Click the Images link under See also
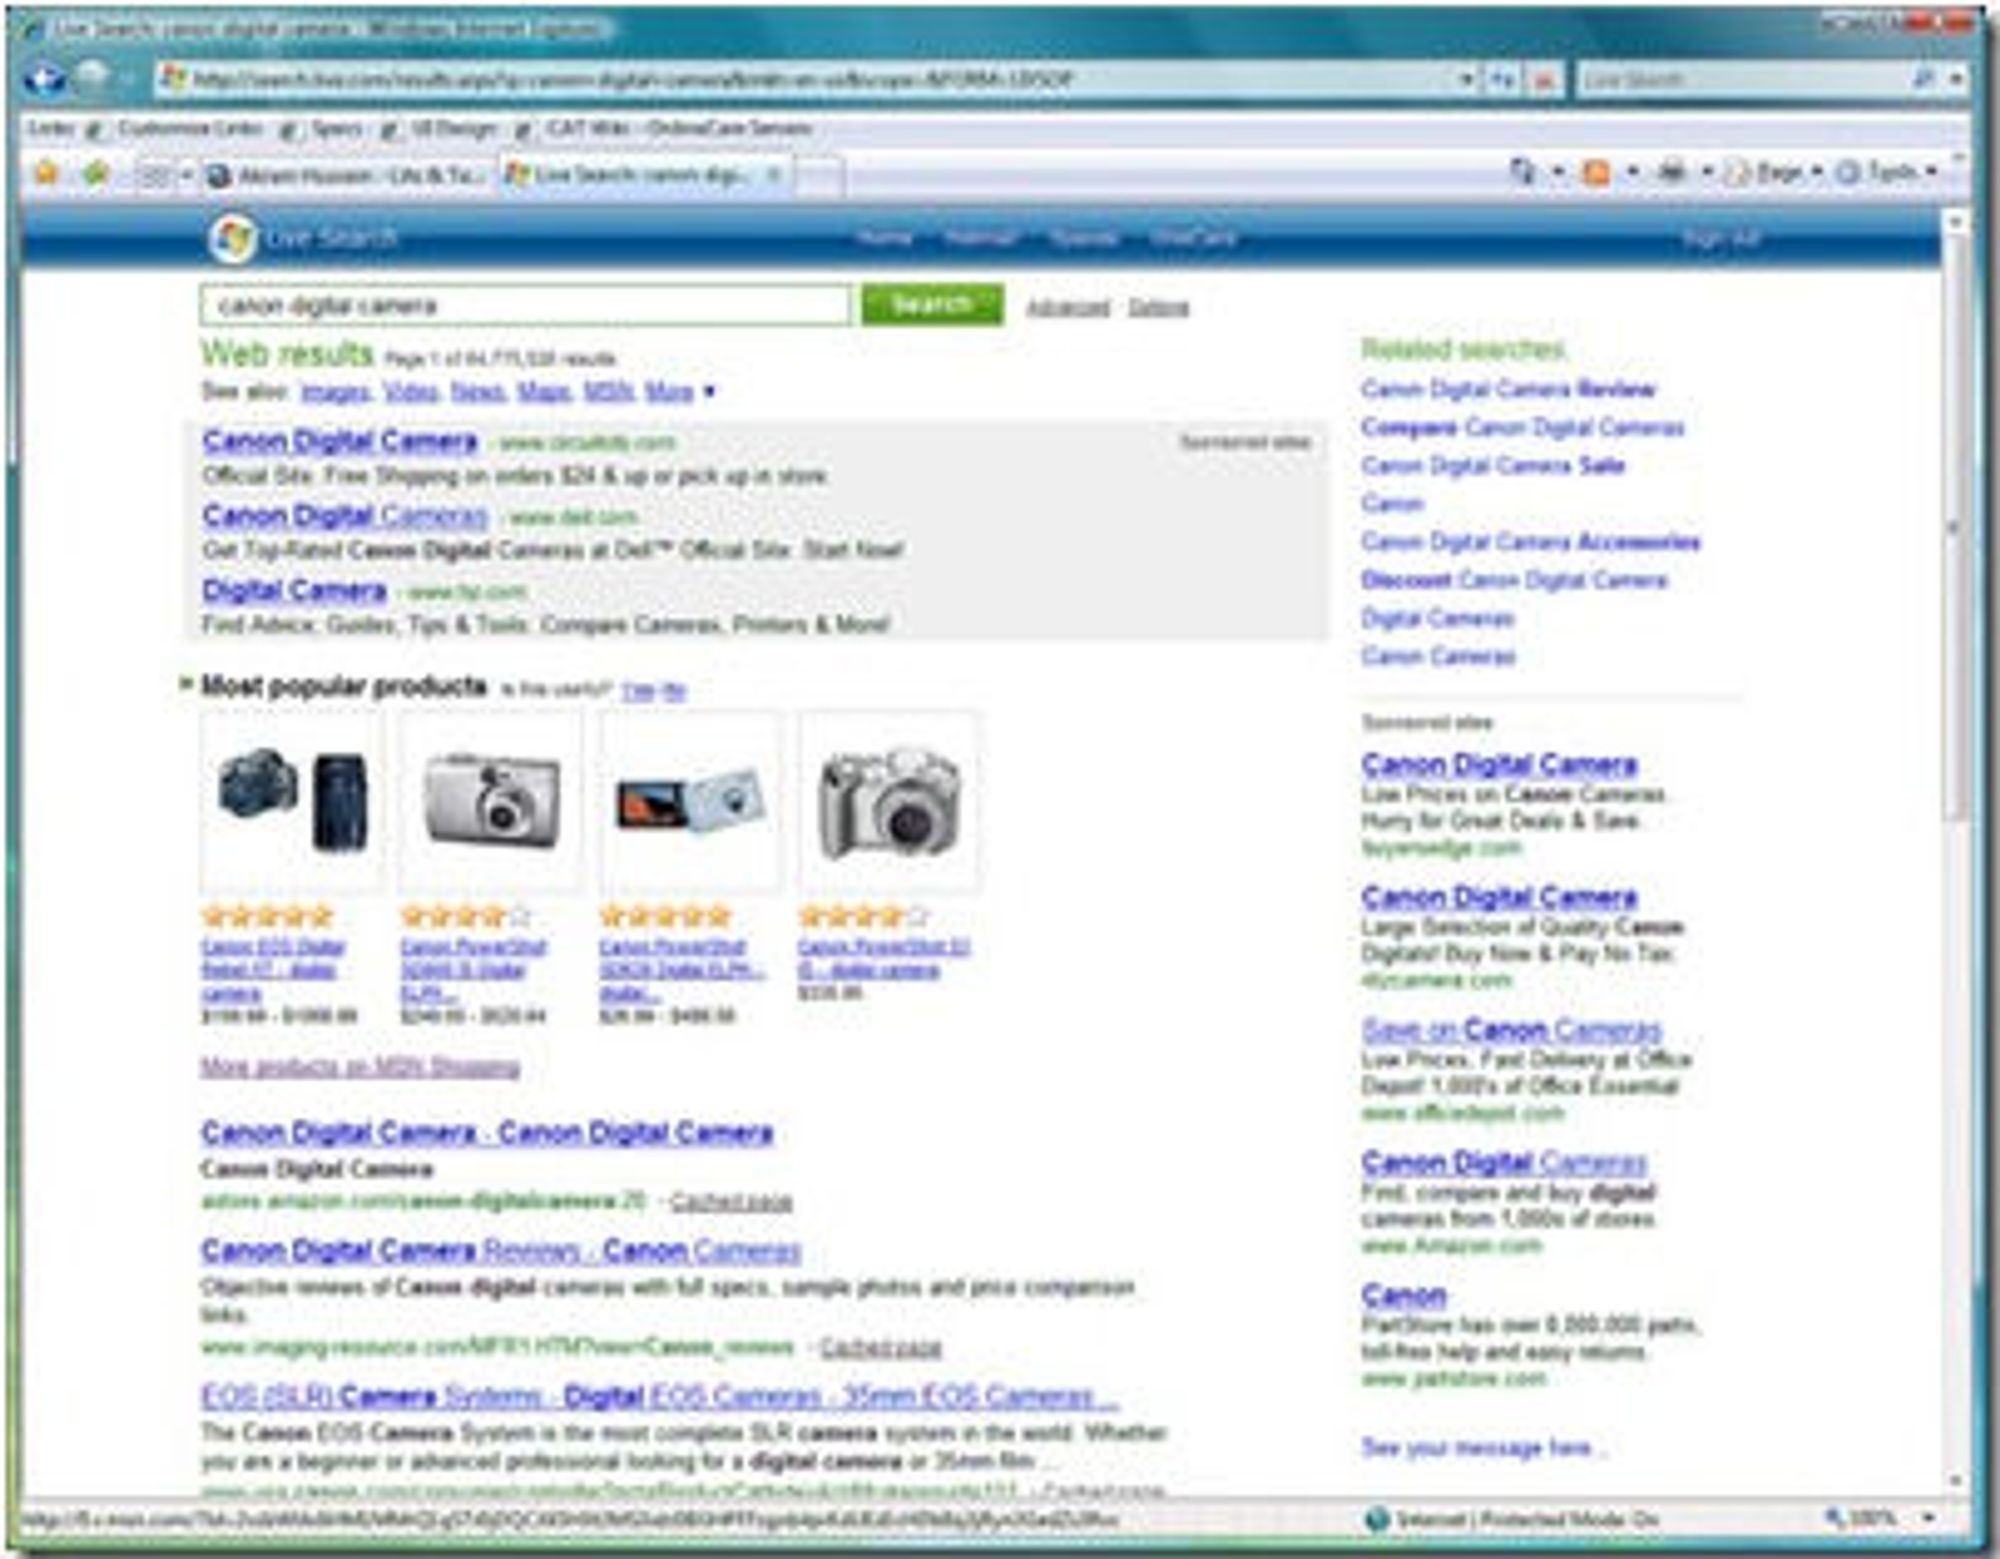The height and width of the screenshot is (1559, 2000). 336,392
